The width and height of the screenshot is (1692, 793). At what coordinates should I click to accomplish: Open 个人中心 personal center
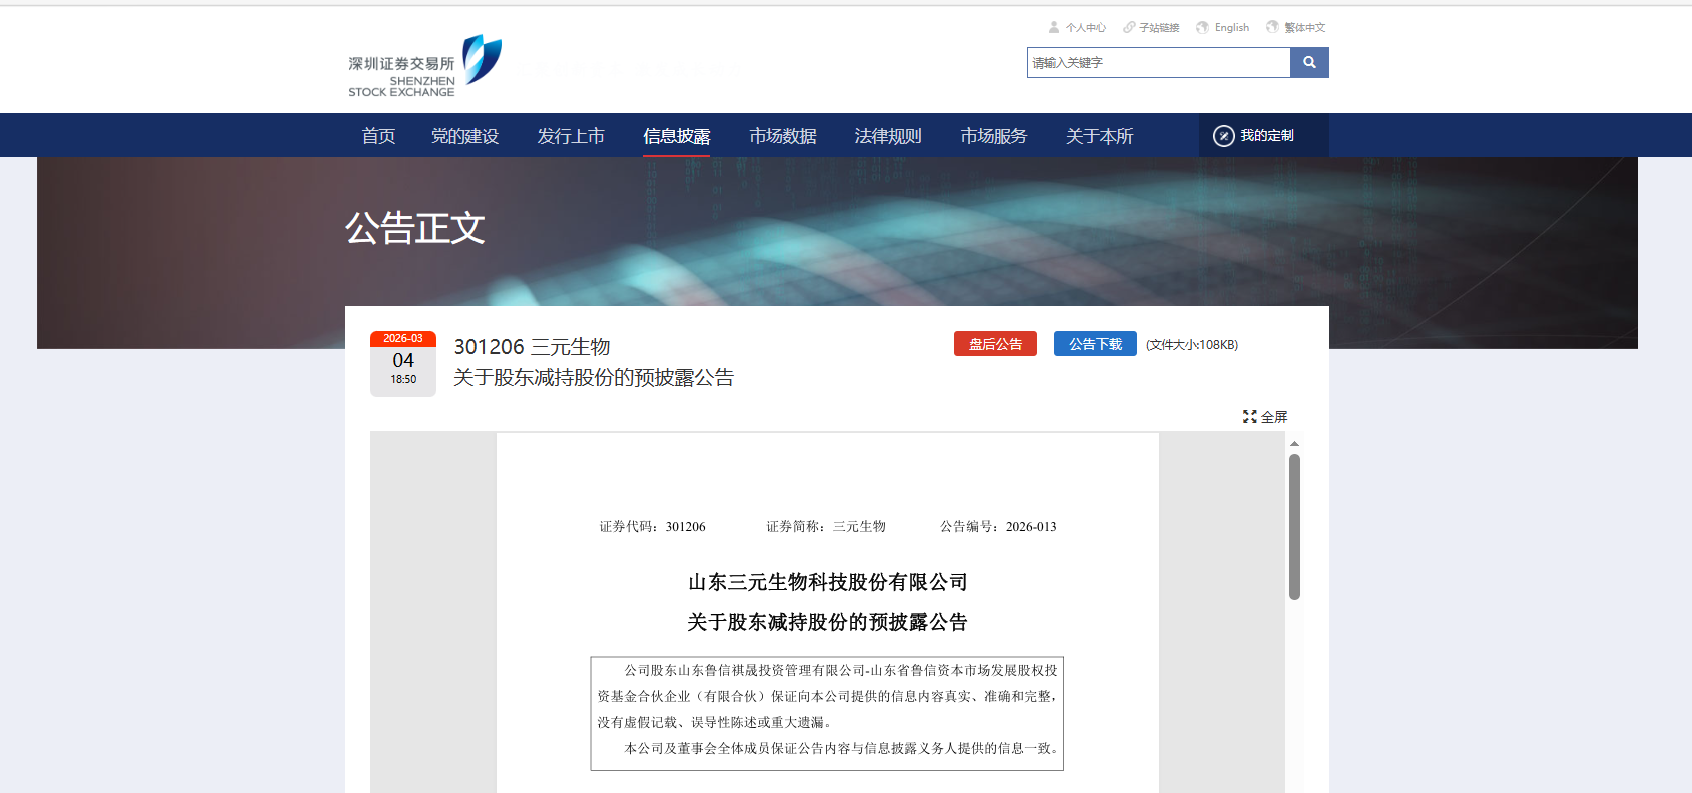[x=1077, y=28]
